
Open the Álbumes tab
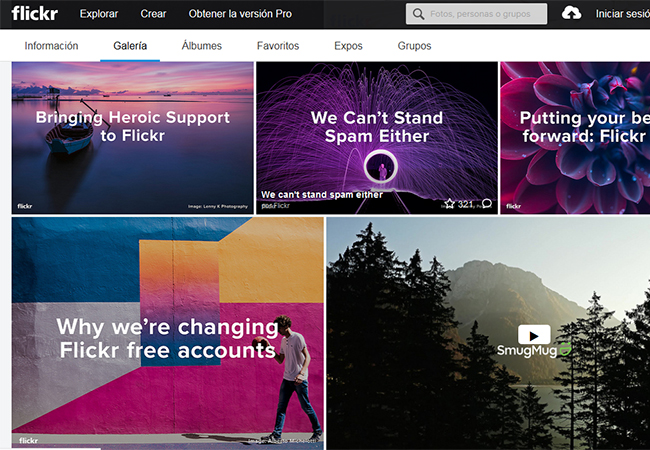[x=201, y=46]
